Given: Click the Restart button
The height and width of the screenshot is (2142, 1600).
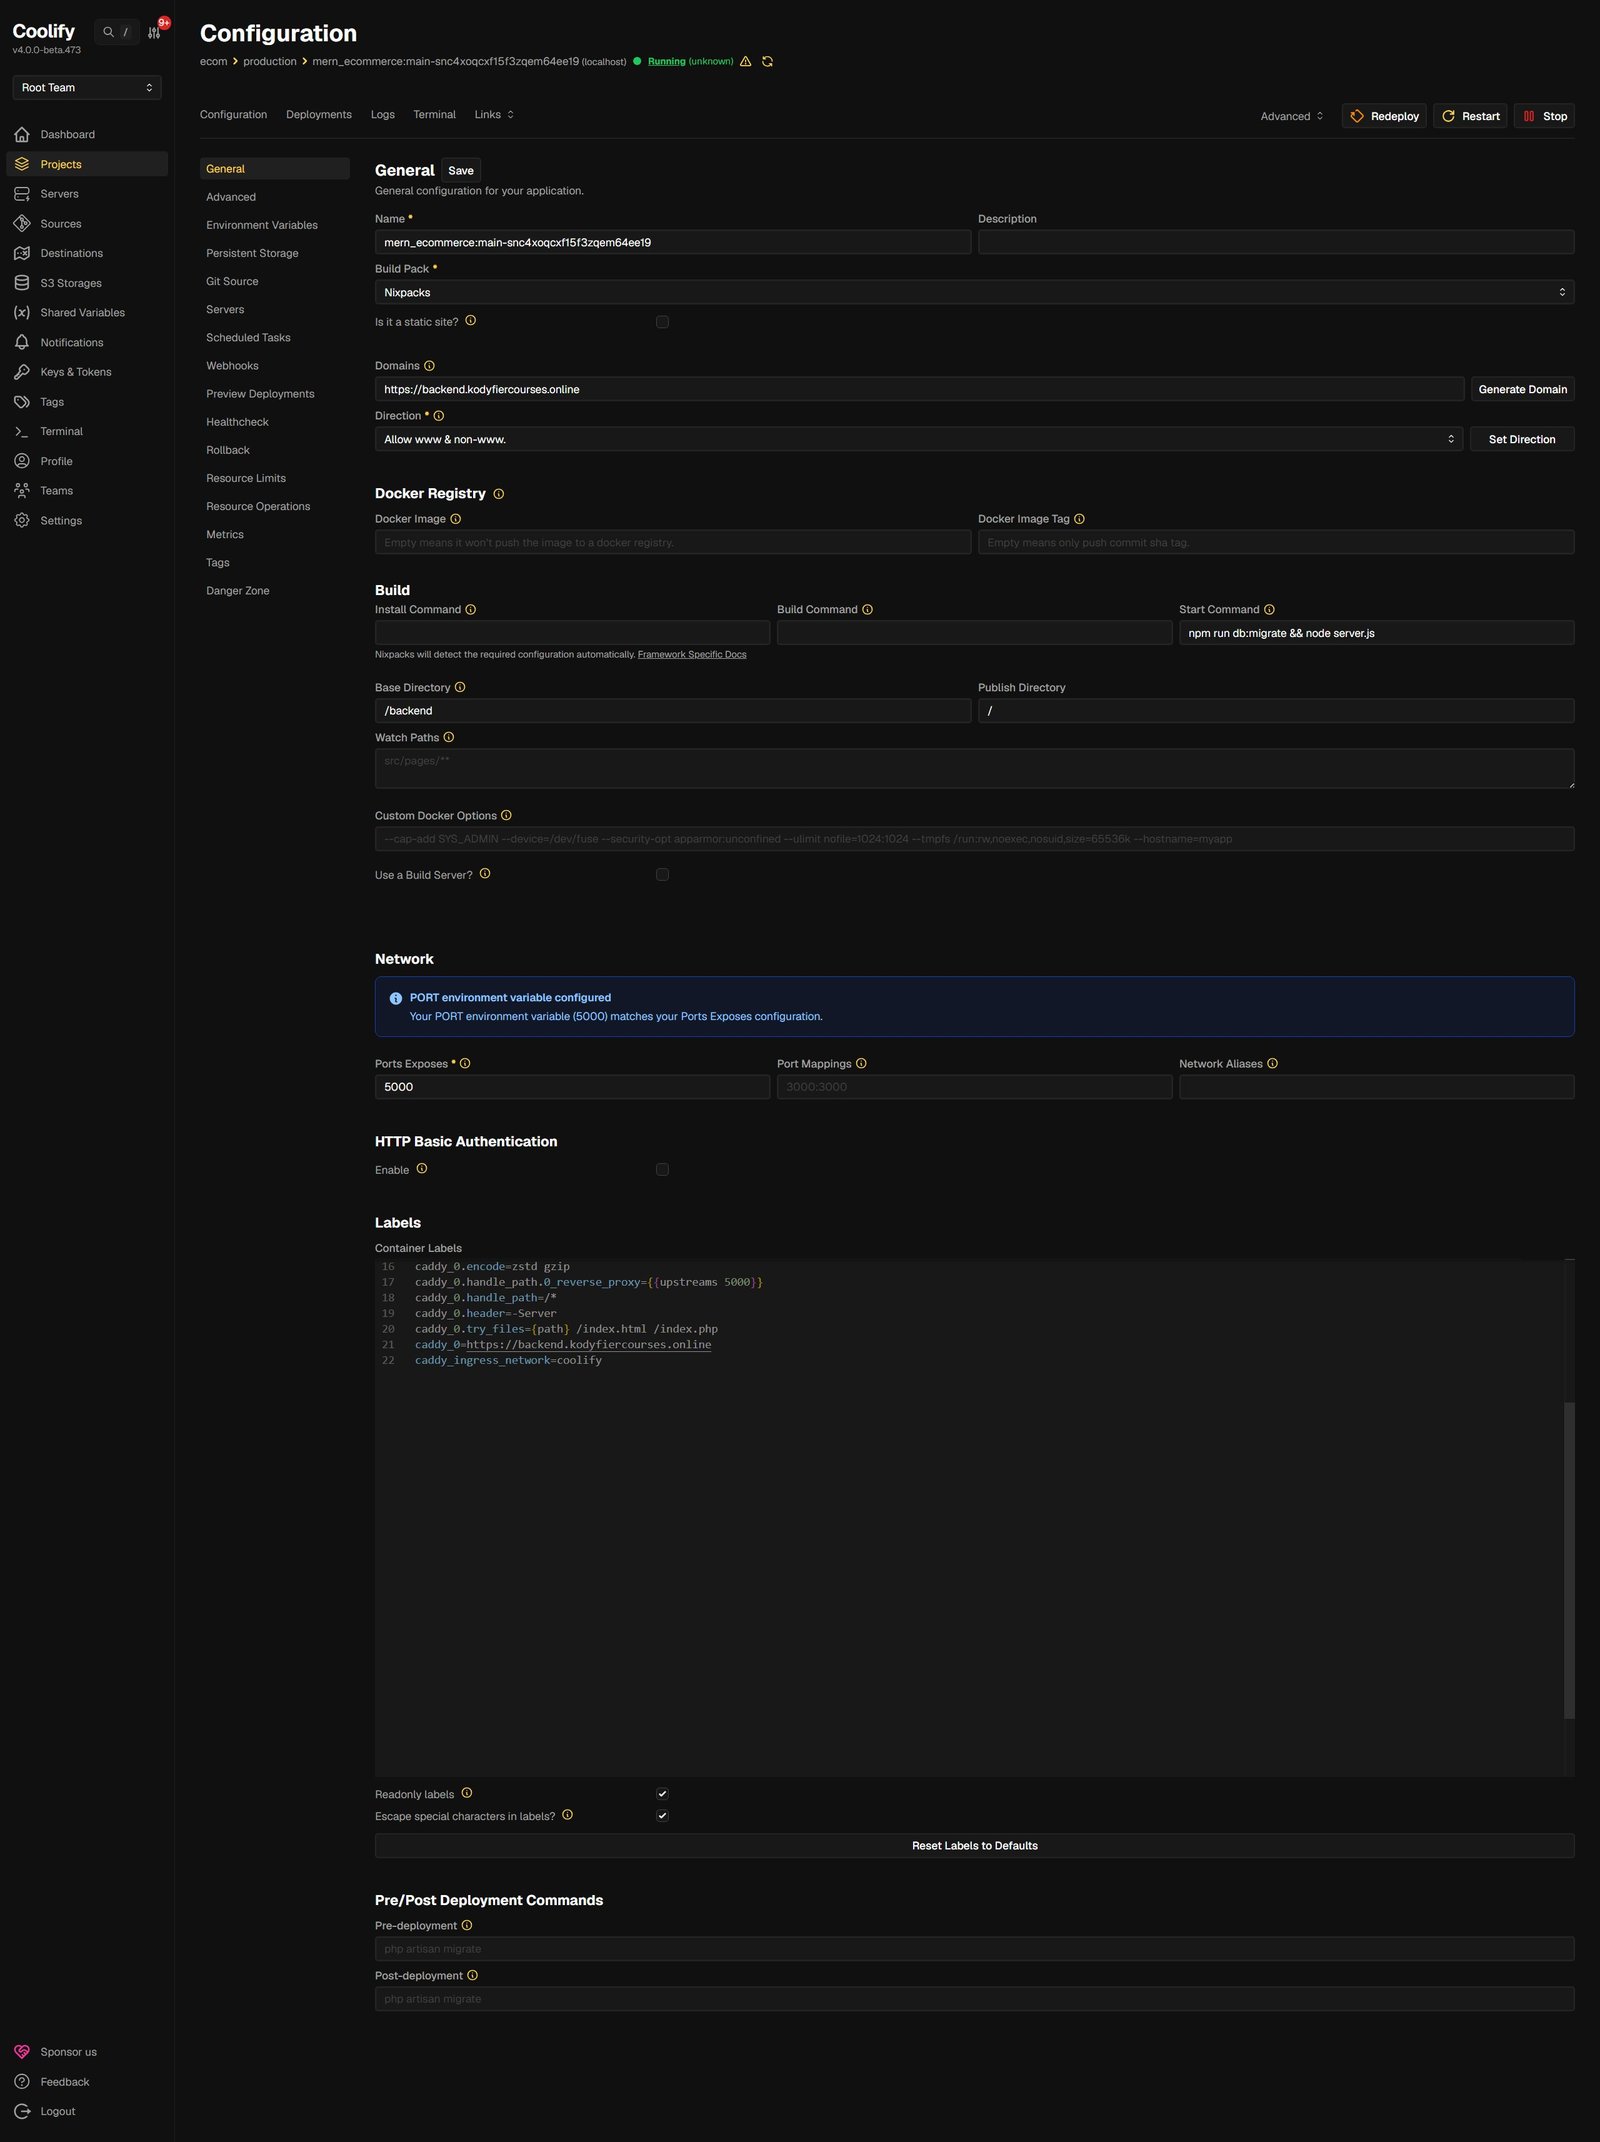Looking at the screenshot, I should click(x=1470, y=116).
